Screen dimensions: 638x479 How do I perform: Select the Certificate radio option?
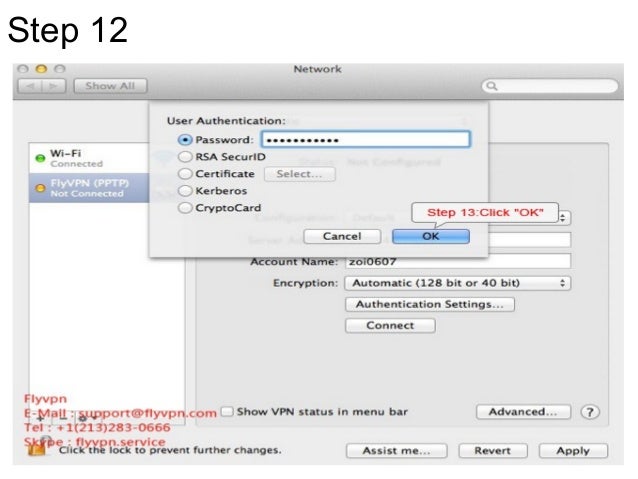pyautogui.click(x=185, y=174)
